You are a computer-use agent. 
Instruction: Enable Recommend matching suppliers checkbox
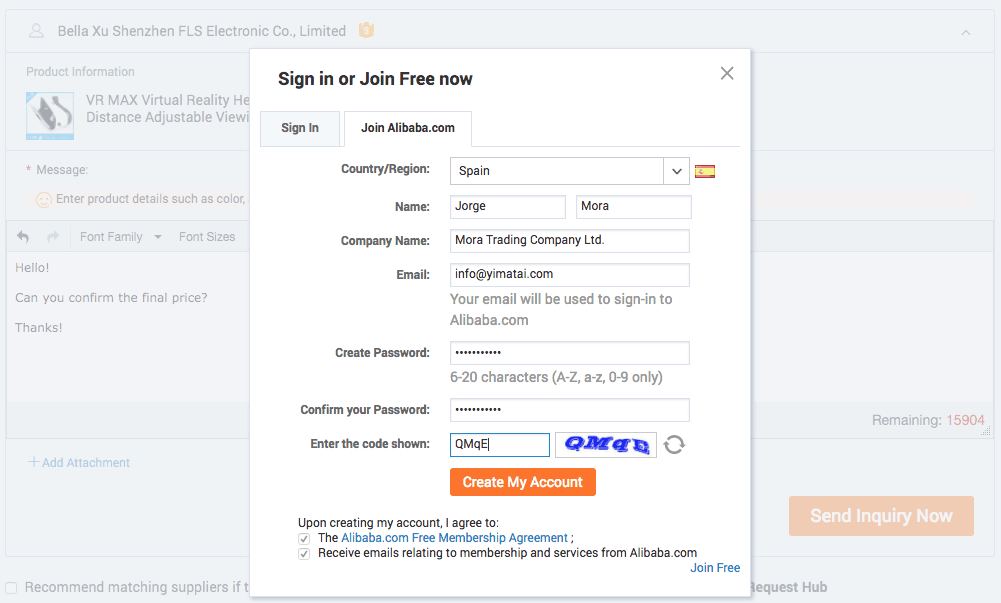click(x=11, y=587)
